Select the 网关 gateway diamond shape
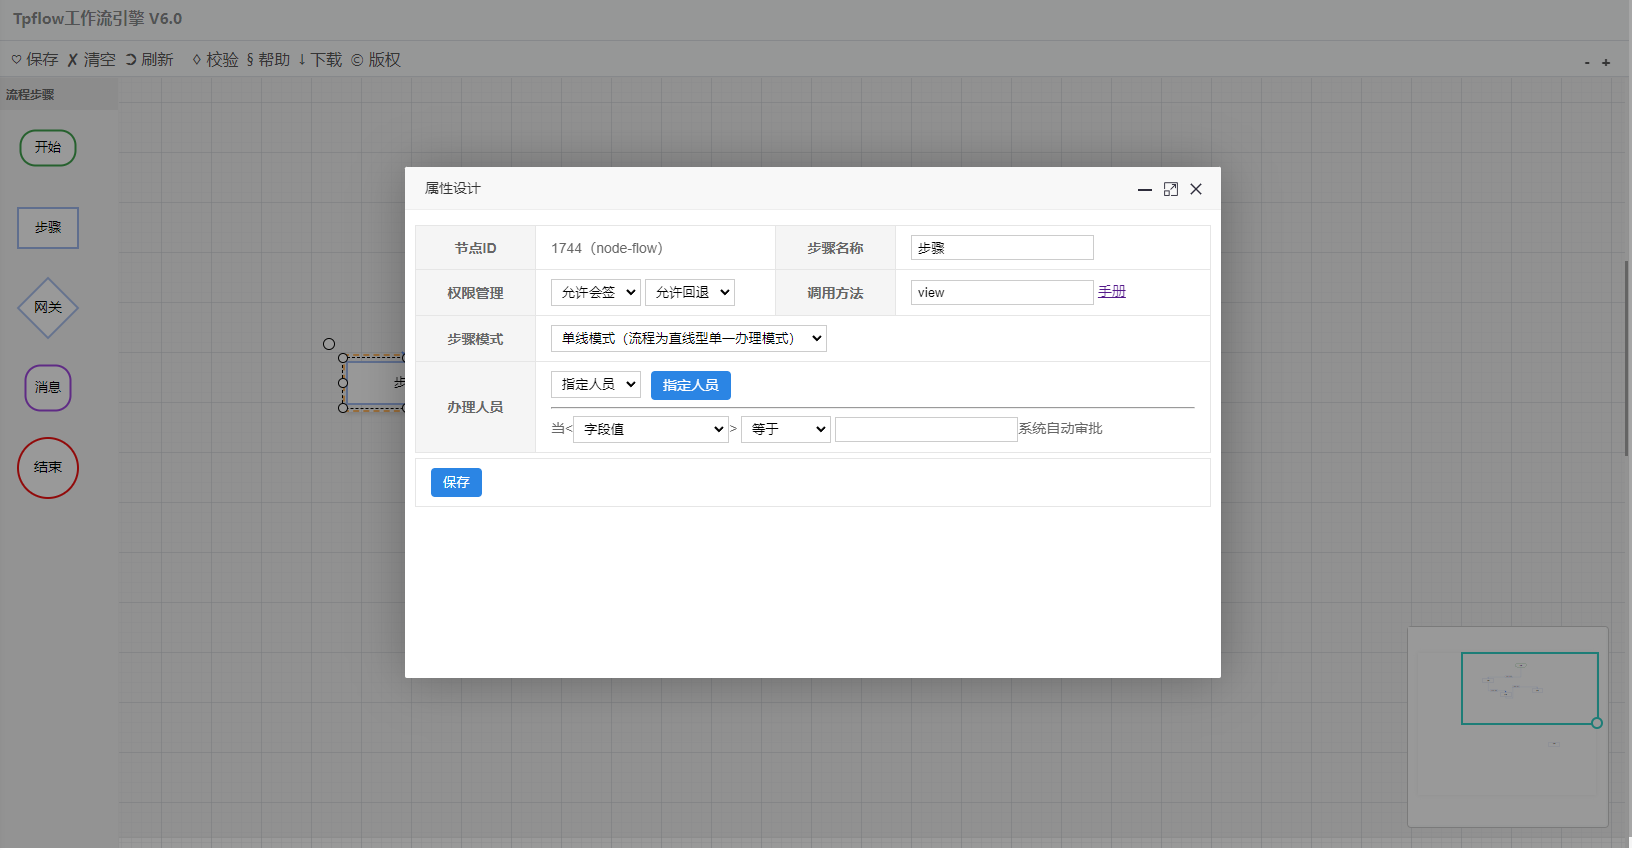Screen dimensions: 1632x850 48,308
